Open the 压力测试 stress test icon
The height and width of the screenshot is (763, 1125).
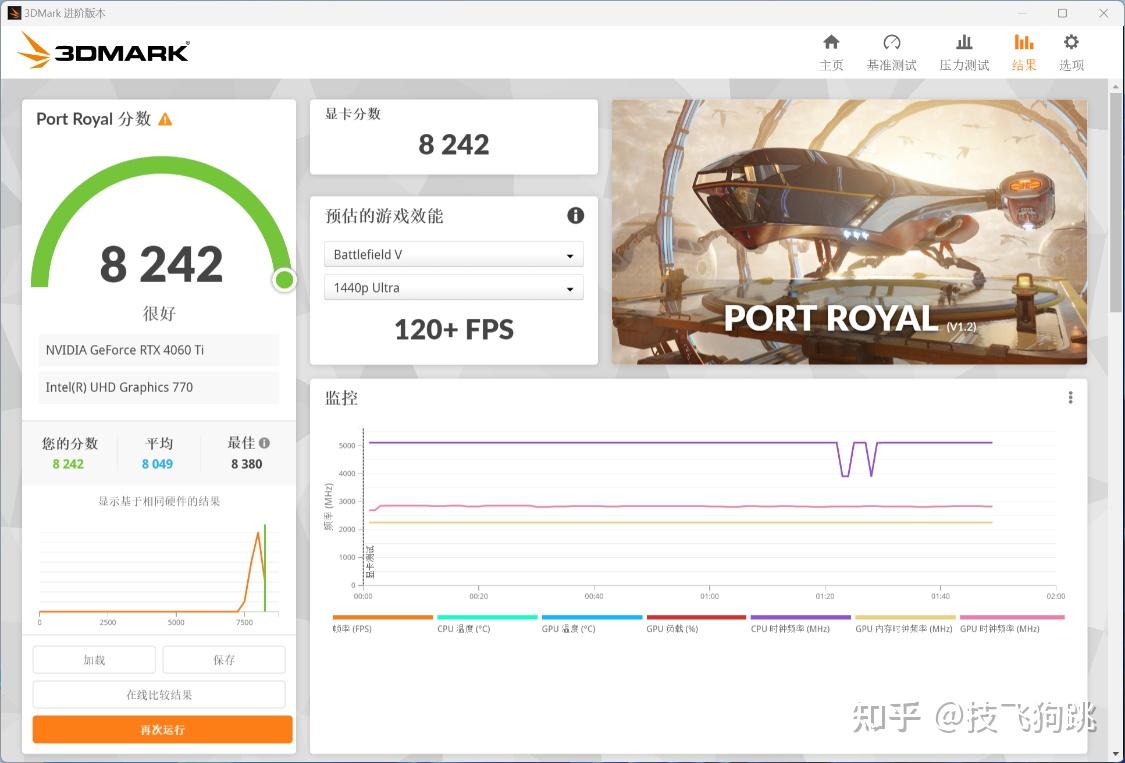click(964, 42)
